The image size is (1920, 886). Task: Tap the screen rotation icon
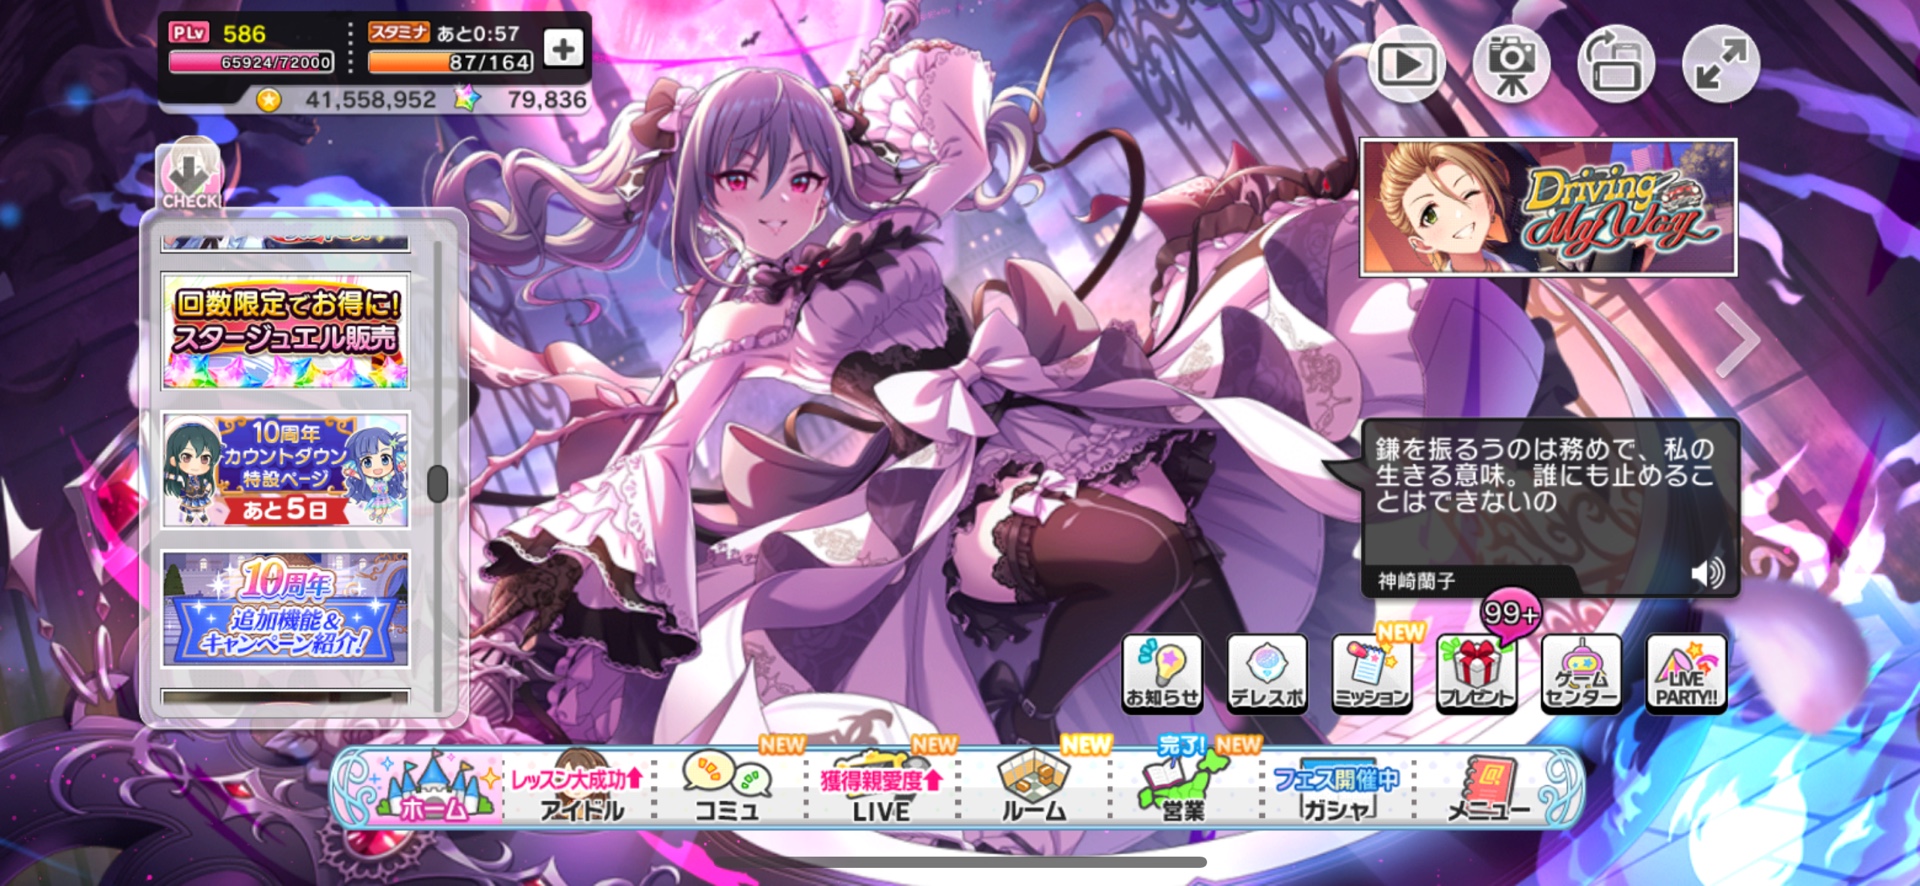point(1616,64)
